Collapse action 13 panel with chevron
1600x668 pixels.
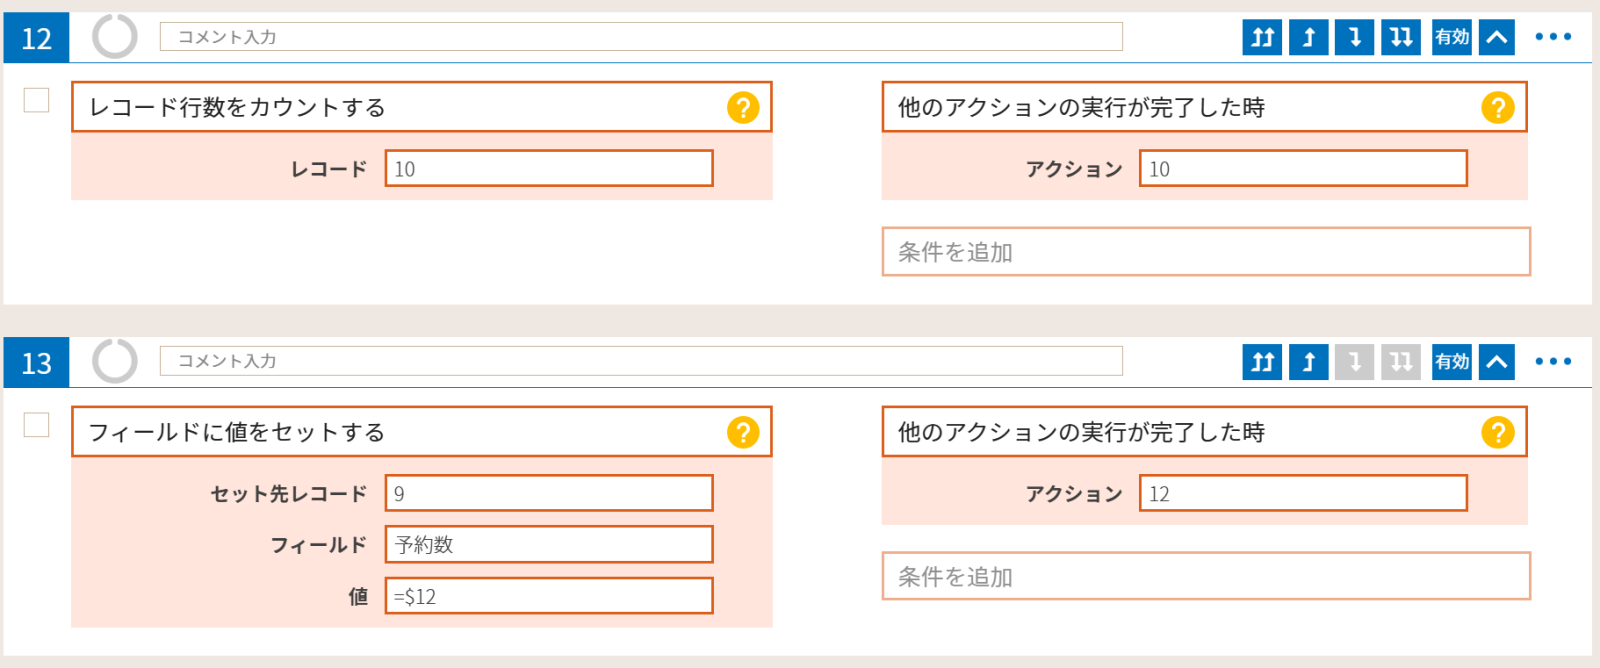tap(1497, 362)
